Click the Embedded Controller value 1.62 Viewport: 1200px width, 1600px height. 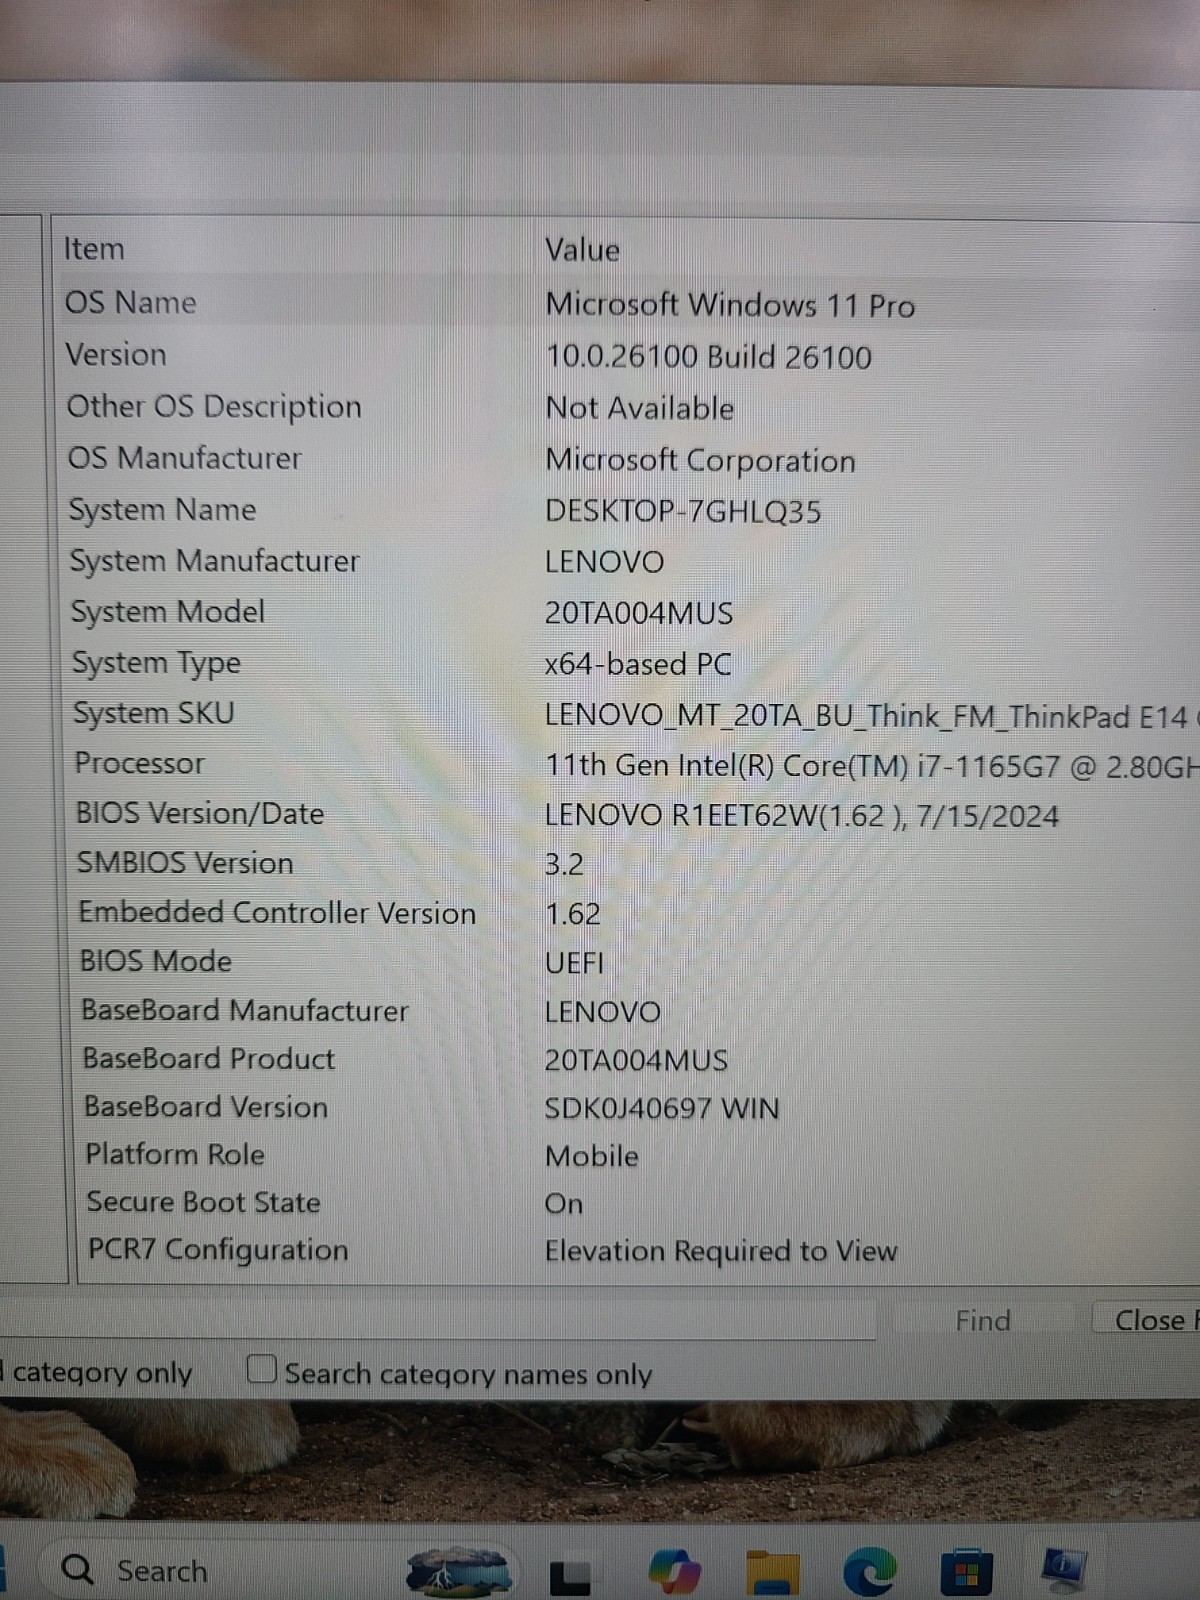pyautogui.click(x=573, y=914)
